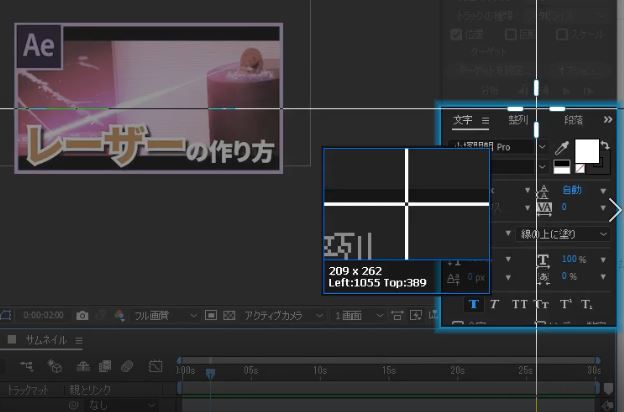
Task: Click the current time indicator playhead
Action: coord(210,373)
